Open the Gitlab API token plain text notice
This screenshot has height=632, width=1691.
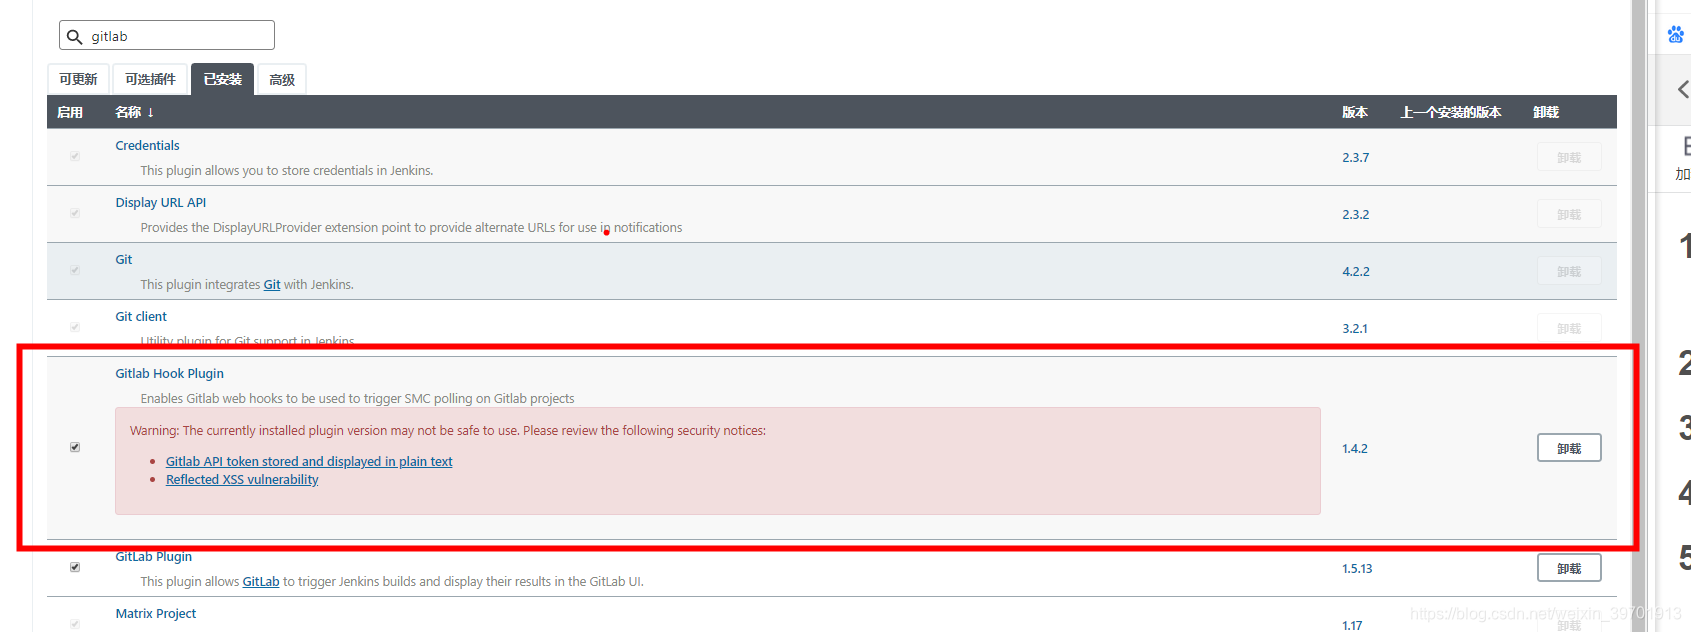309,462
